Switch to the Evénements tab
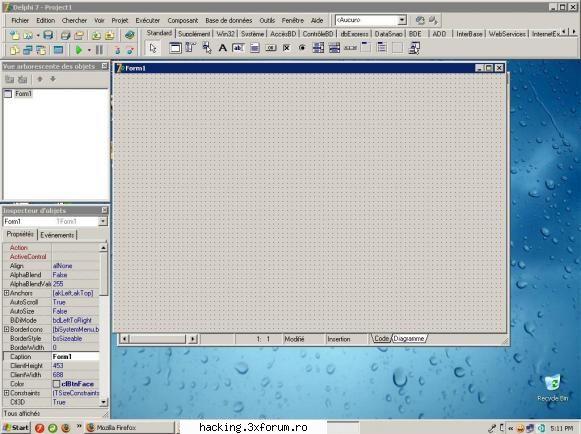 click(57, 235)
